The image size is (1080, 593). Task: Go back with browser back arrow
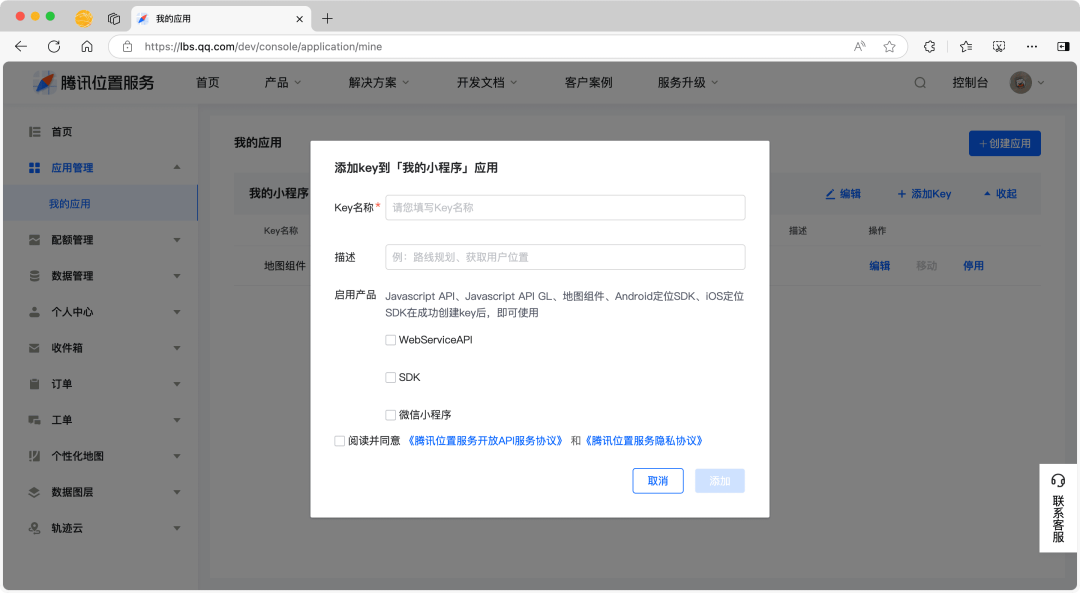click(21, 46)
